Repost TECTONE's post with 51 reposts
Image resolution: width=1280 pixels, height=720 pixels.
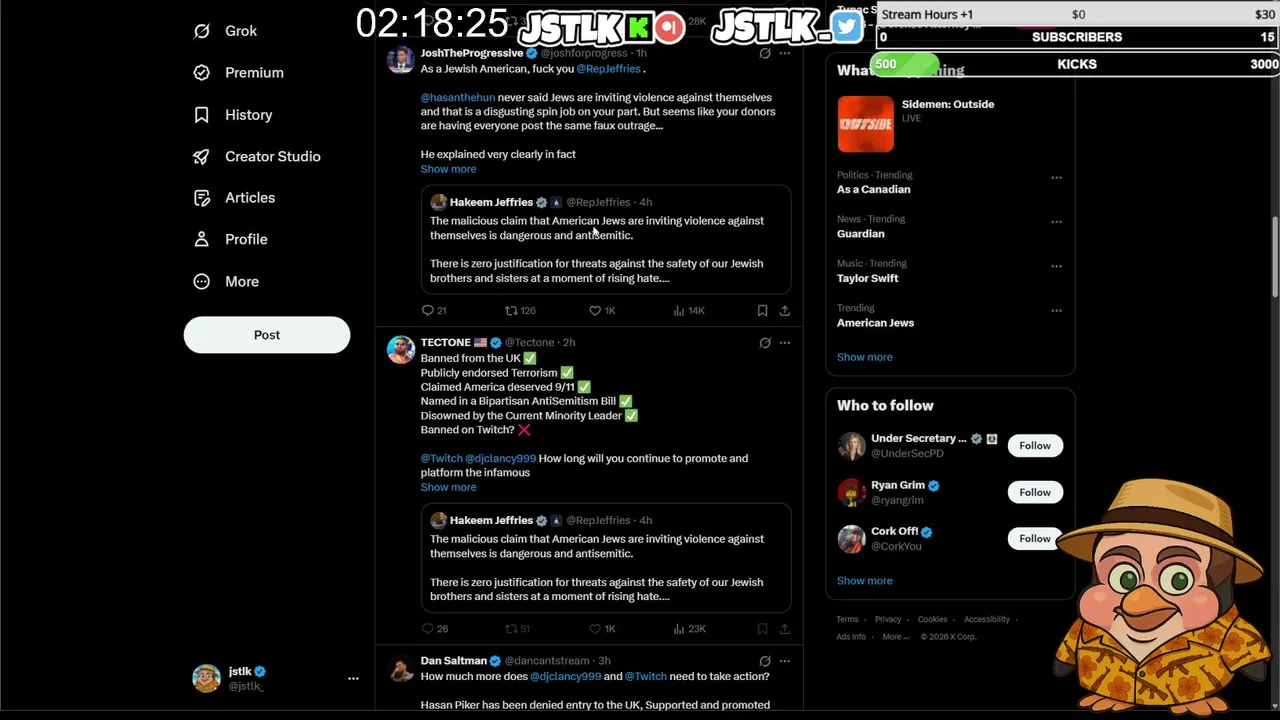(517, 629)
